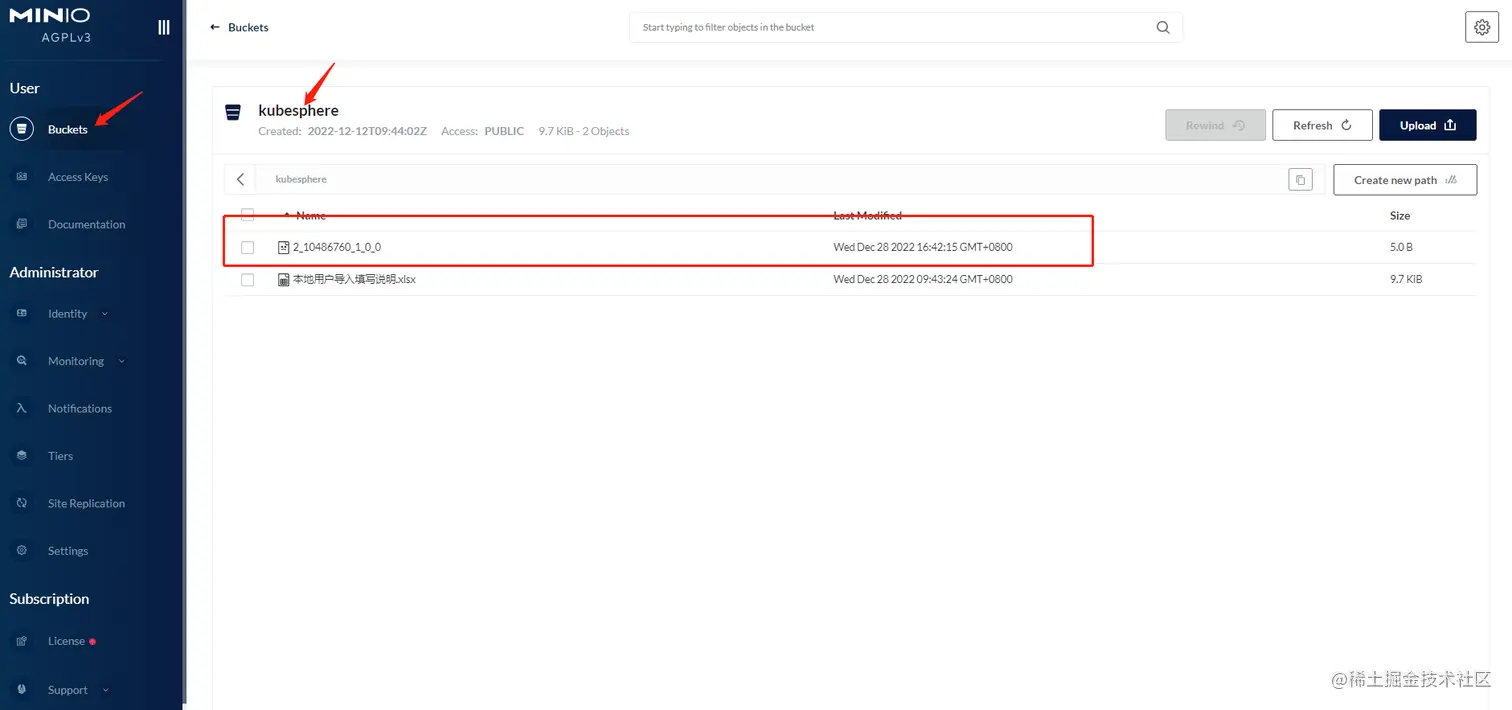Open the Tiers menu item

pos(61,456)
